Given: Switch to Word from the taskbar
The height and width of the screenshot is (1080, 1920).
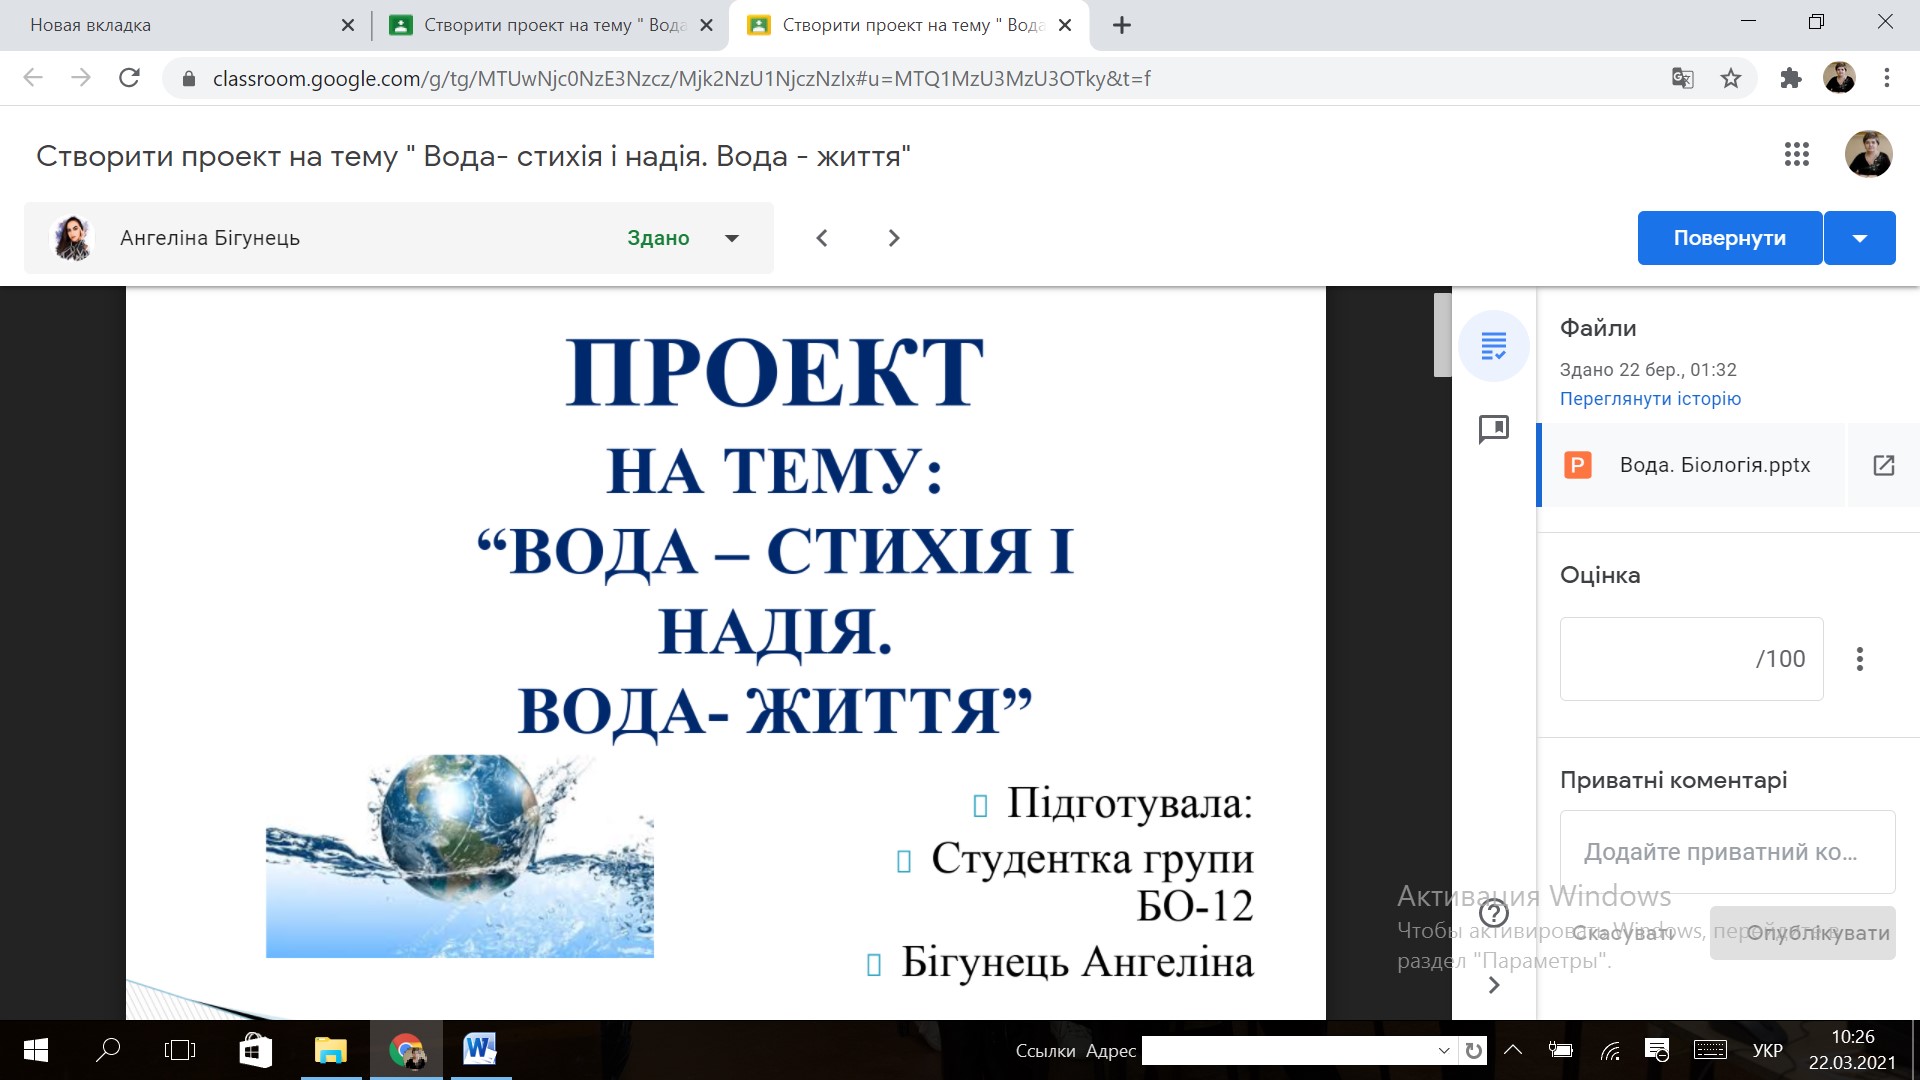Looking at the screenshot, I should [x=480, y=1050].
